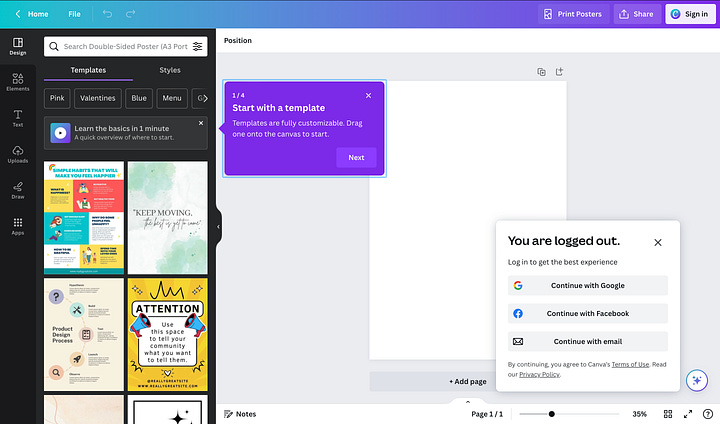Expand the page thumbnails chevron
Viewport: 720px width, 424px height.
(467, 402)
